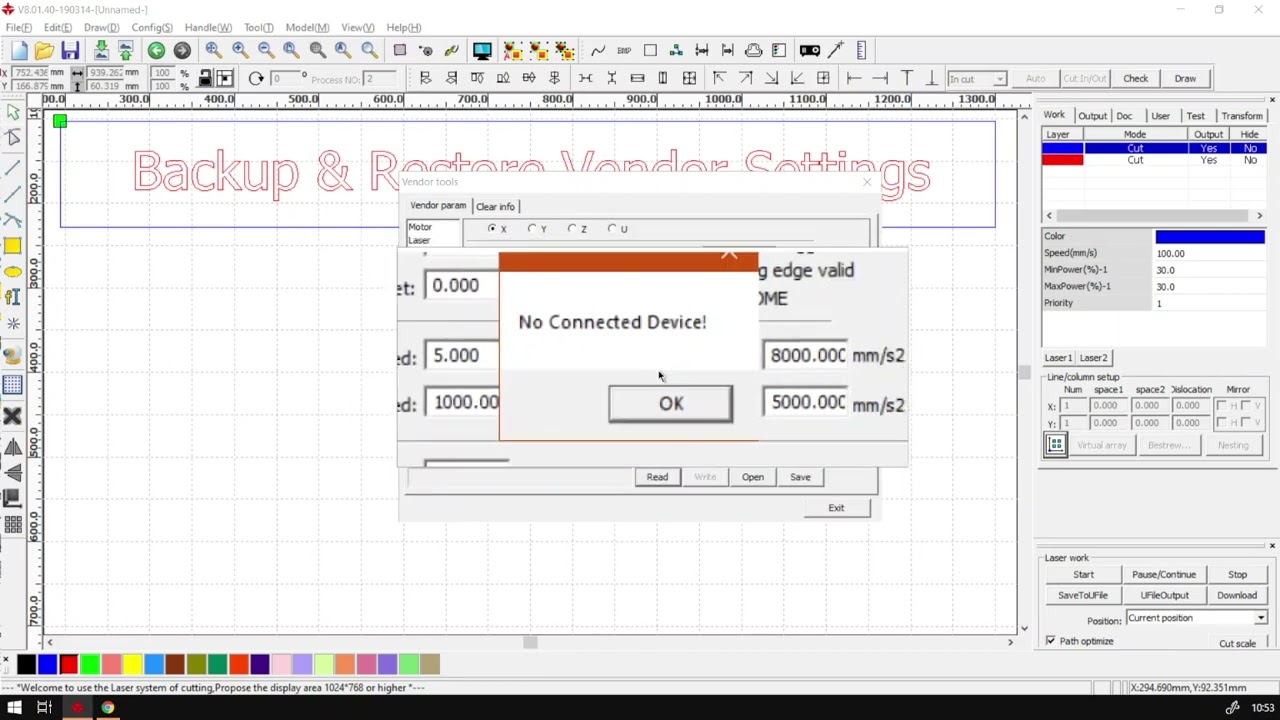The height and width of the screenshot is (720, 1280).
Task: Toggle the aspect ratio lock icon
Action: [x=205, y=78]
